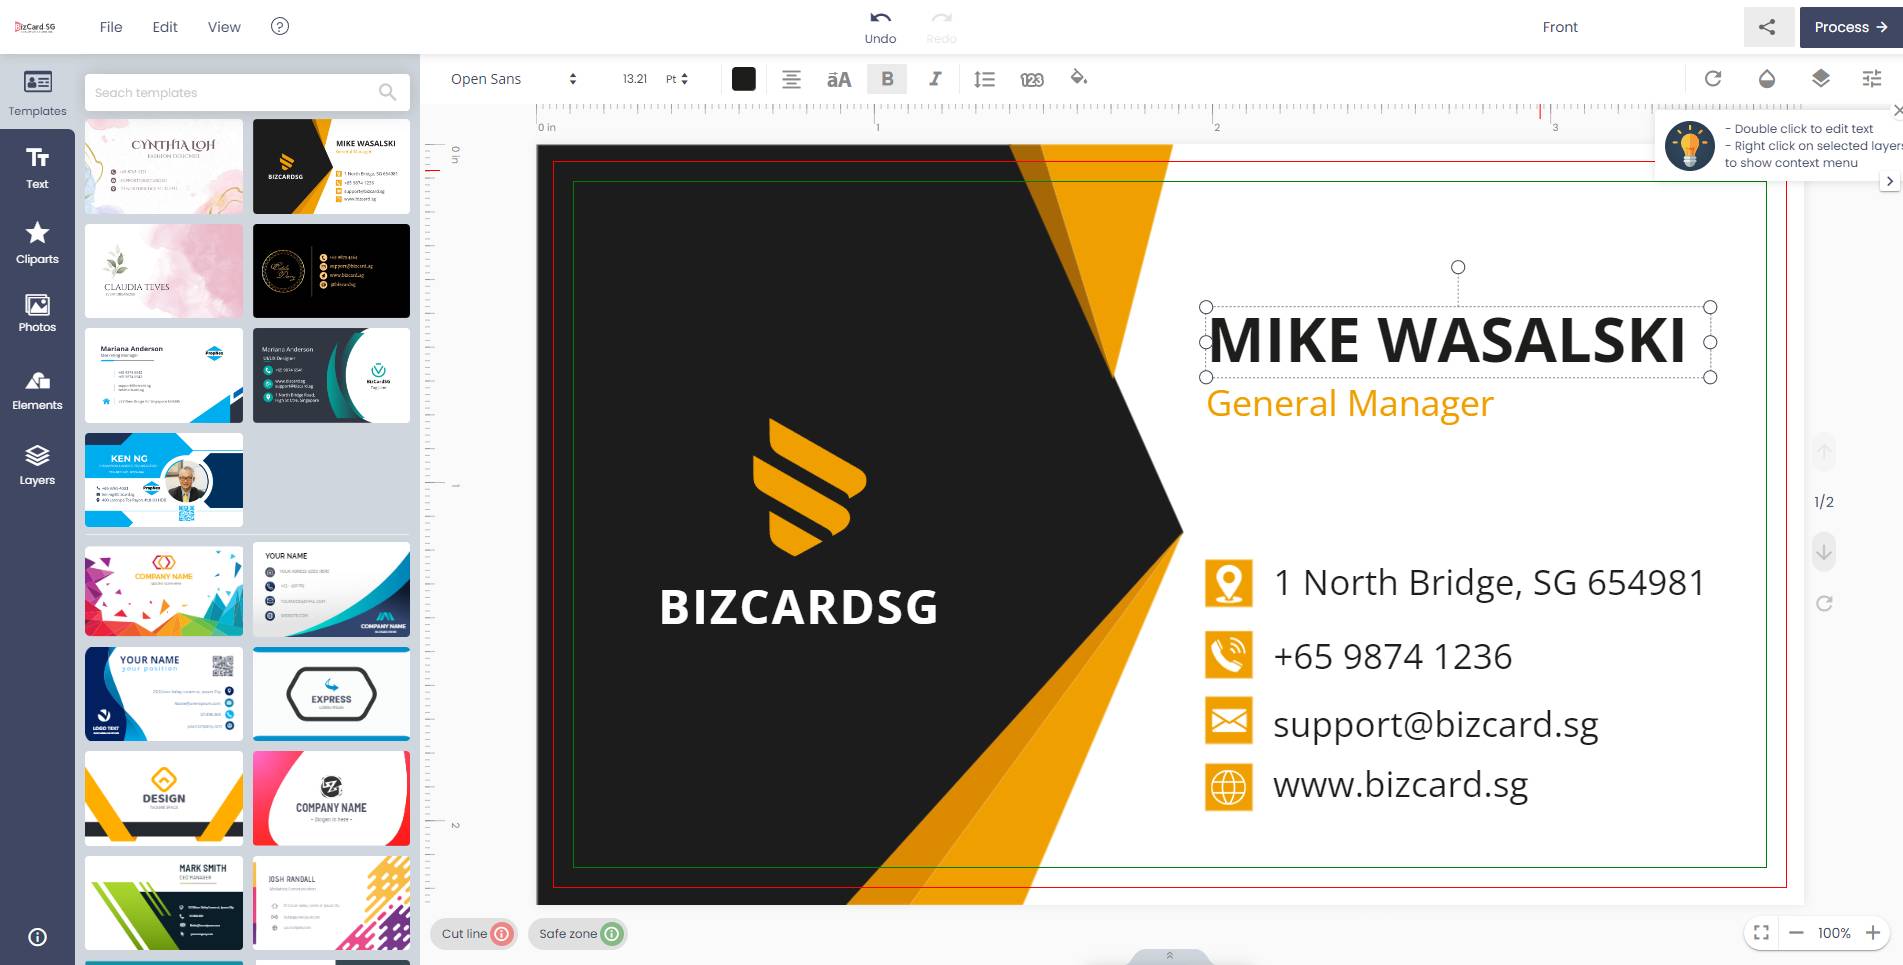Viewport: 1903px width, 965px height.
Task: Expand the bottom panel chevron
Action: (1169, 956)
